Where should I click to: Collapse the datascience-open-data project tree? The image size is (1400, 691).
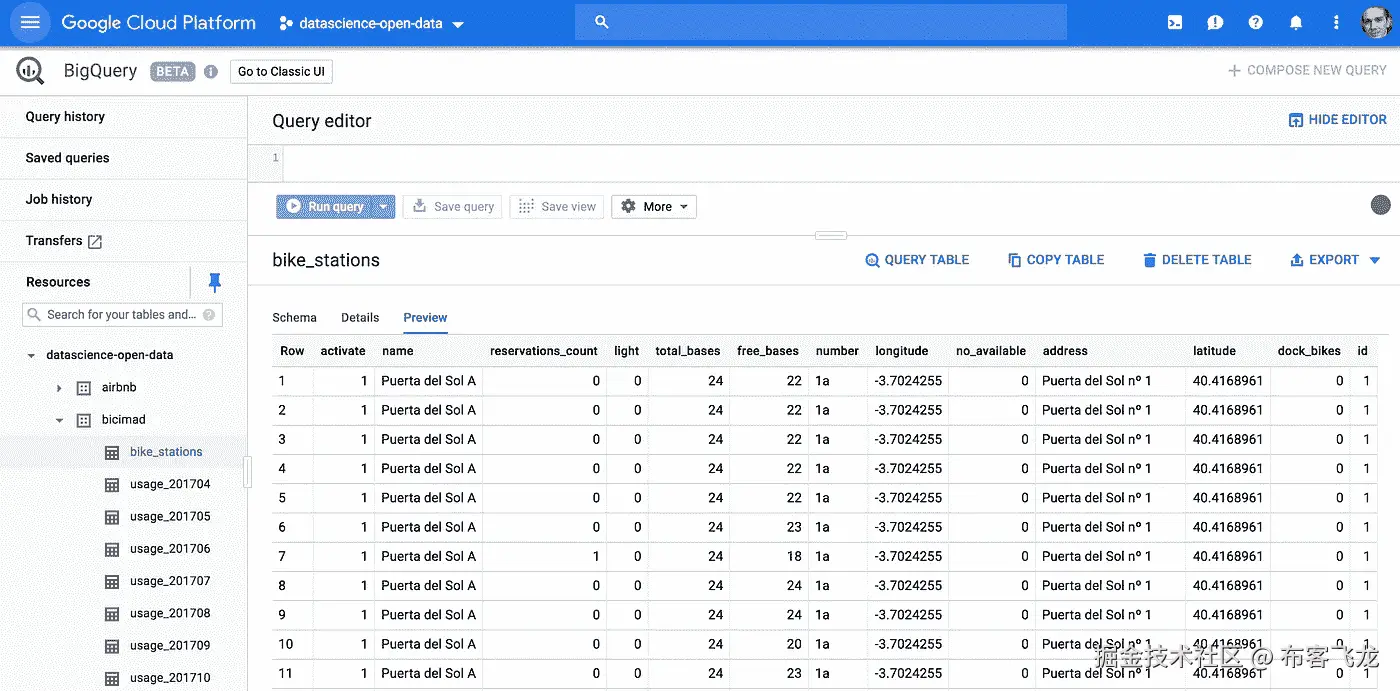point(32,355)
